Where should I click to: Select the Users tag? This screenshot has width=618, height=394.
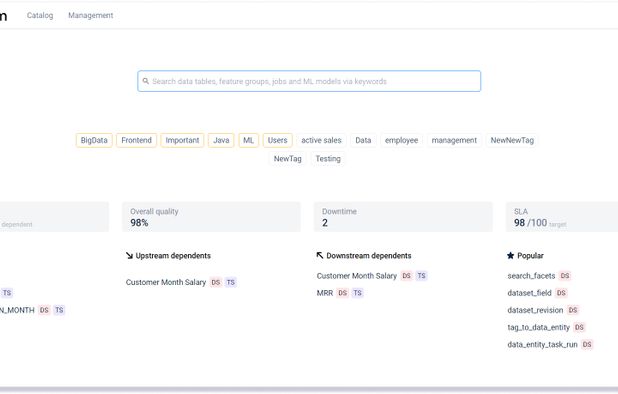tap(277, 140)
